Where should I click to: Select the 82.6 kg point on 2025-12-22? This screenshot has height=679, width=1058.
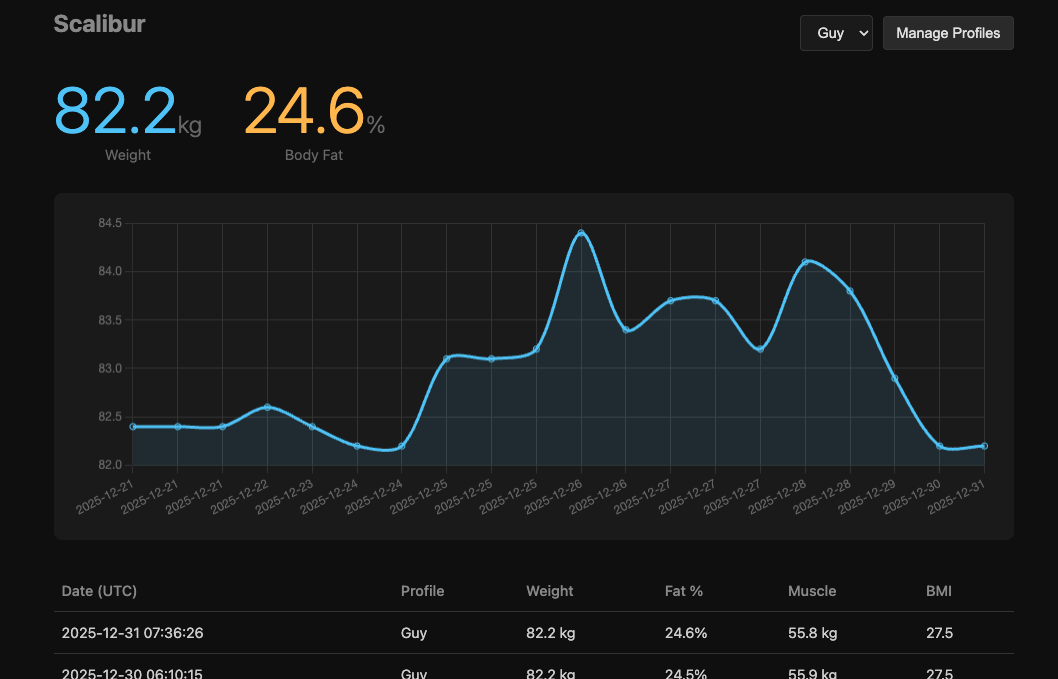click(x=267, y=407)
